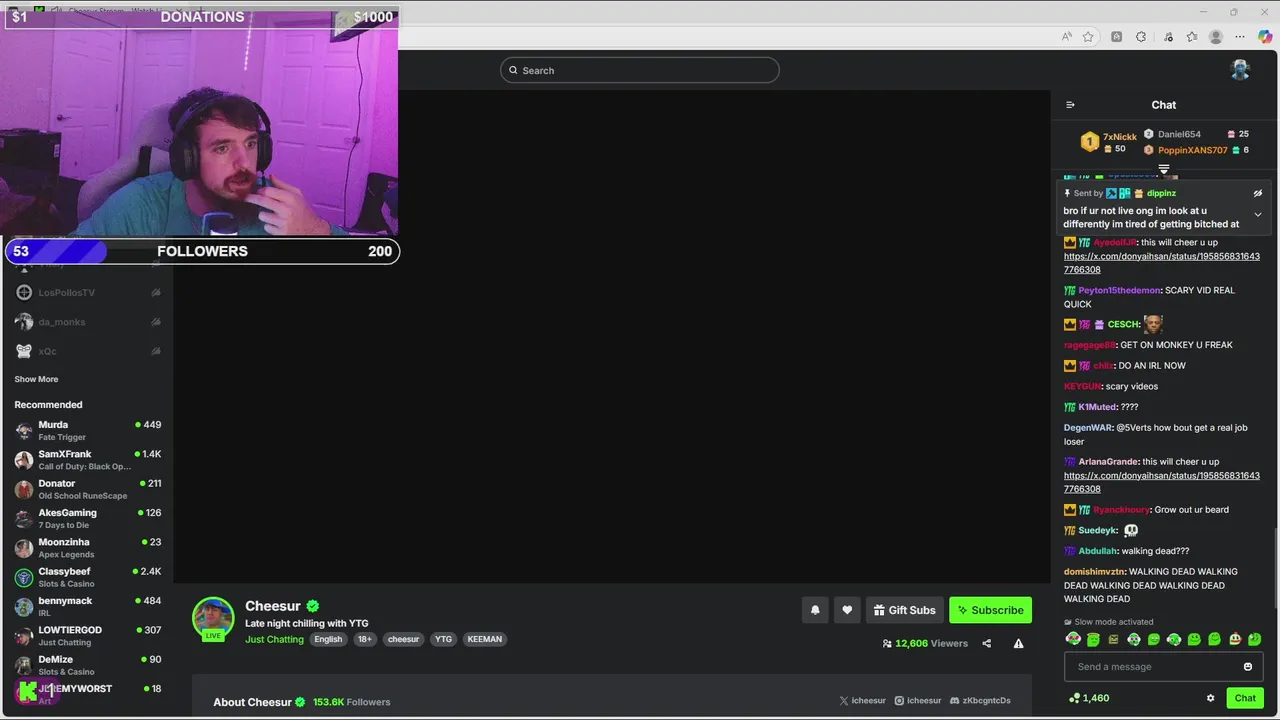1280x720 pixels.
Task: Open the user profile avatar at top right
Action: coord(1240,70)
